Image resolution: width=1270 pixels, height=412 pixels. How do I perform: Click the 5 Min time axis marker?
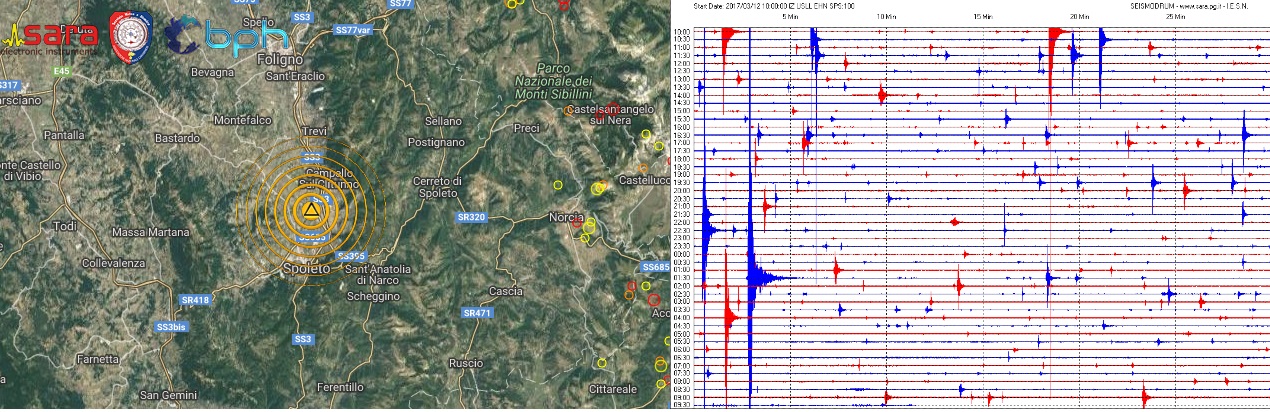pyautogui.click(x=790, y=17)
